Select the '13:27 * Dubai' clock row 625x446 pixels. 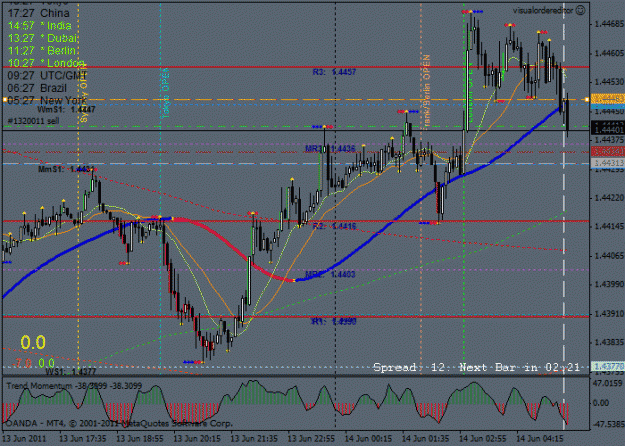coord(43,38)
